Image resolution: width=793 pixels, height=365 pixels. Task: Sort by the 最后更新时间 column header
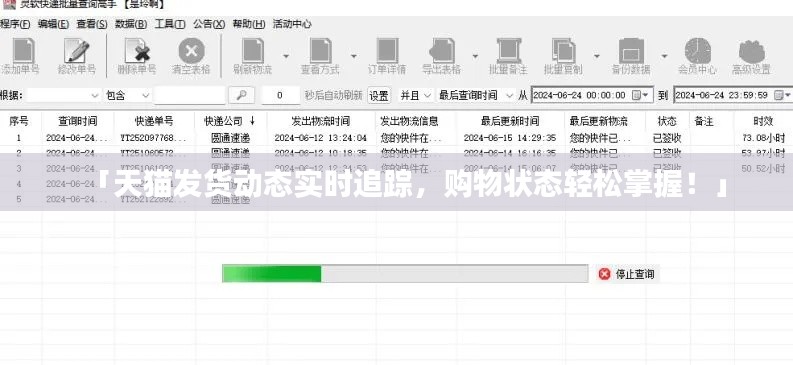point(510,121)
